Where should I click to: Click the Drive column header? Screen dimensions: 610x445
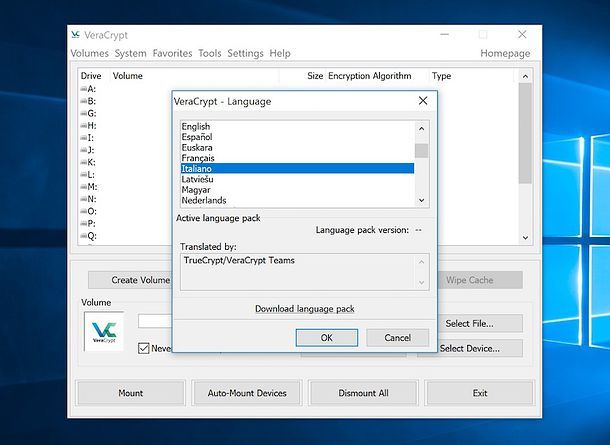[x=94, y=76]
